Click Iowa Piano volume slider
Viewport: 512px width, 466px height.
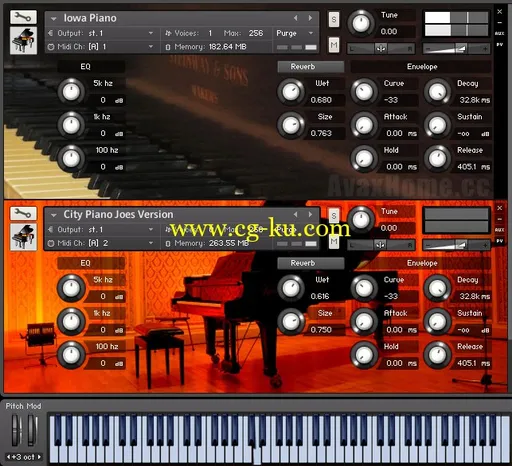(456, 49)
